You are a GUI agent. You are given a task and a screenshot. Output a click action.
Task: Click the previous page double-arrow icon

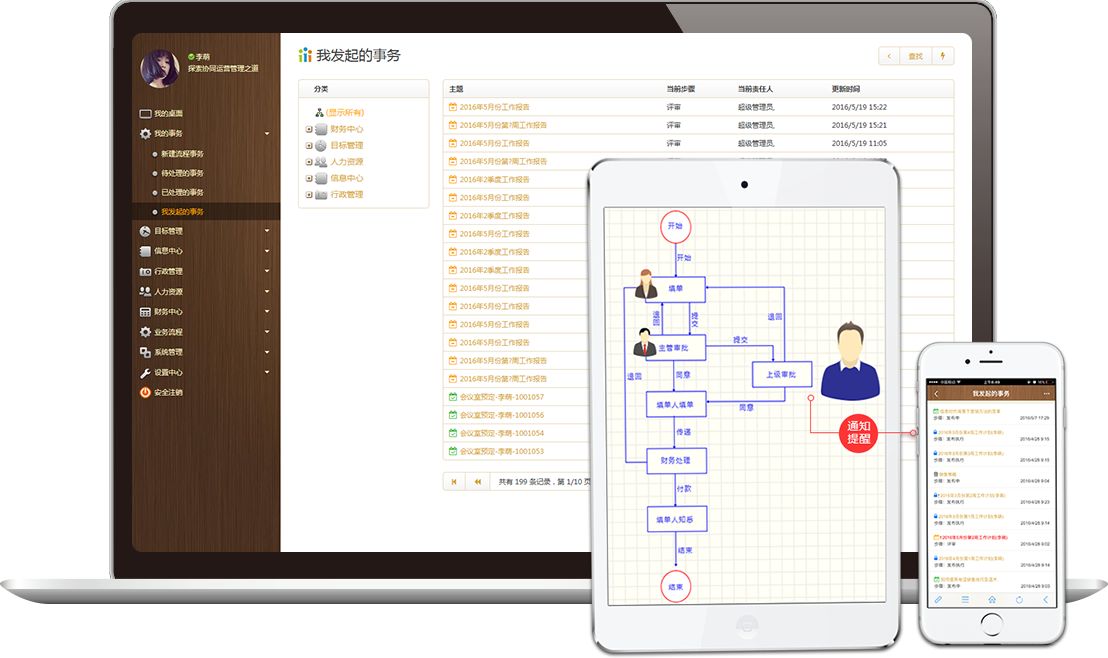point(478,481)
